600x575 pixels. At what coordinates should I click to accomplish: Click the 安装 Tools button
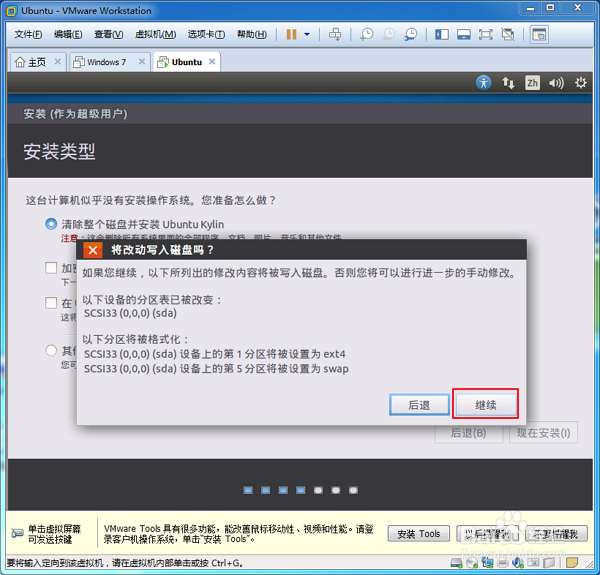click(x=419, y=534)
